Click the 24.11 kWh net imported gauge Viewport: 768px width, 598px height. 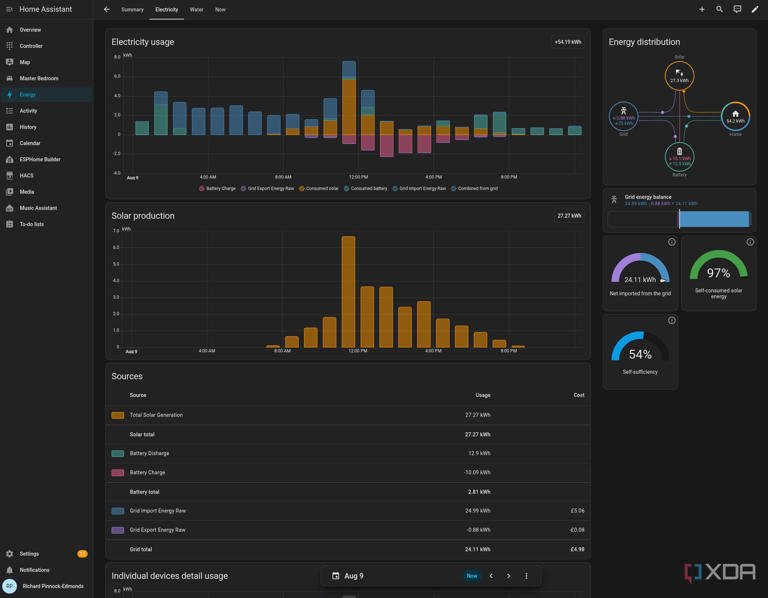point(640,269)
